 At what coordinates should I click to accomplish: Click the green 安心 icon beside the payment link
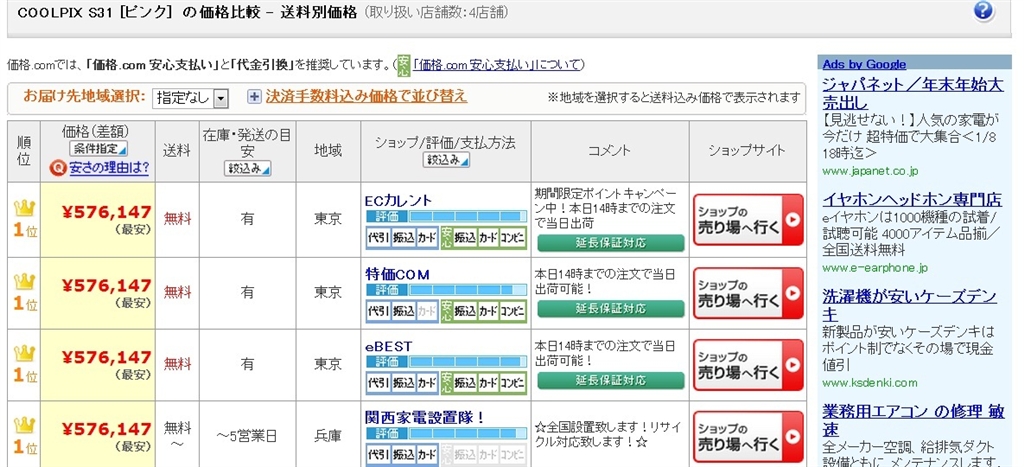coord(403,65)
